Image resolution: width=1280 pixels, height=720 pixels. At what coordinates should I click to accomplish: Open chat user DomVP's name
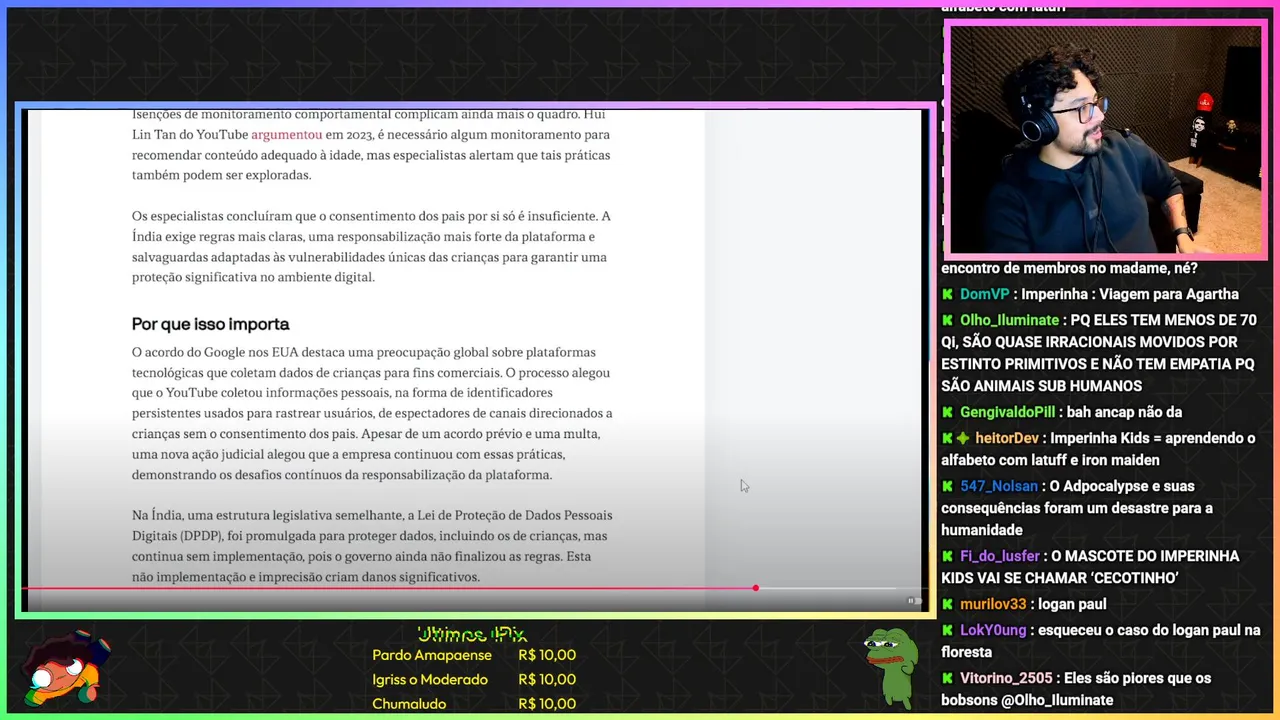click(x=985, y=294)
